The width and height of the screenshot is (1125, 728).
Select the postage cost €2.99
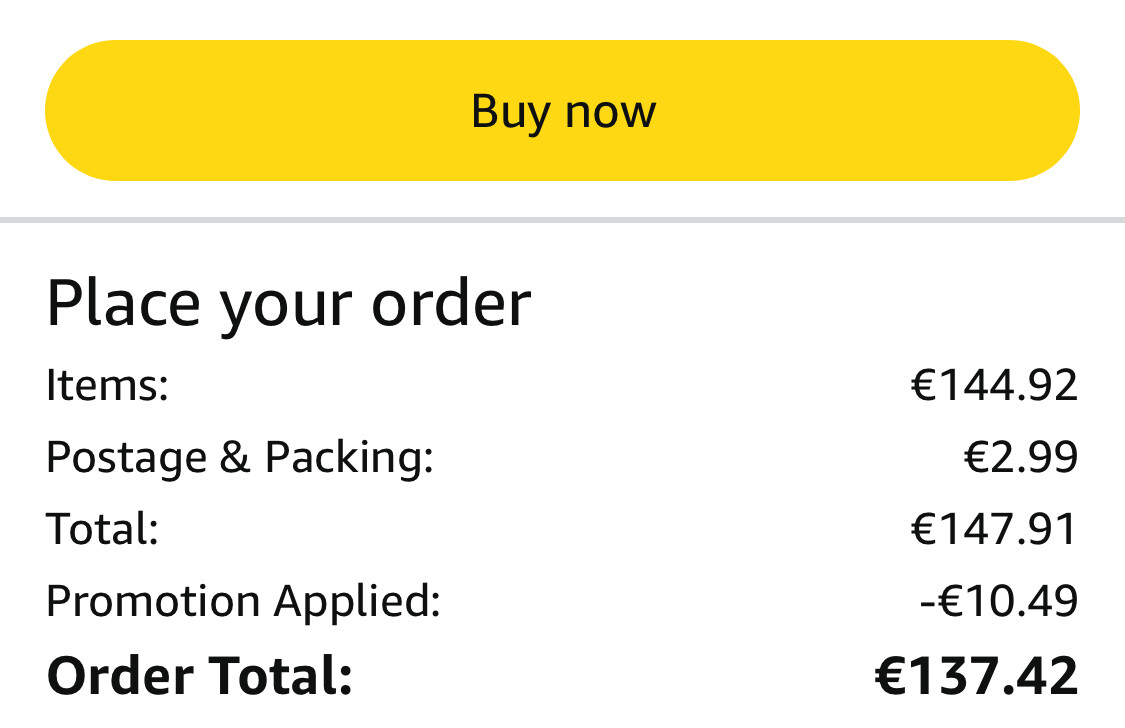pos(1020,457)
